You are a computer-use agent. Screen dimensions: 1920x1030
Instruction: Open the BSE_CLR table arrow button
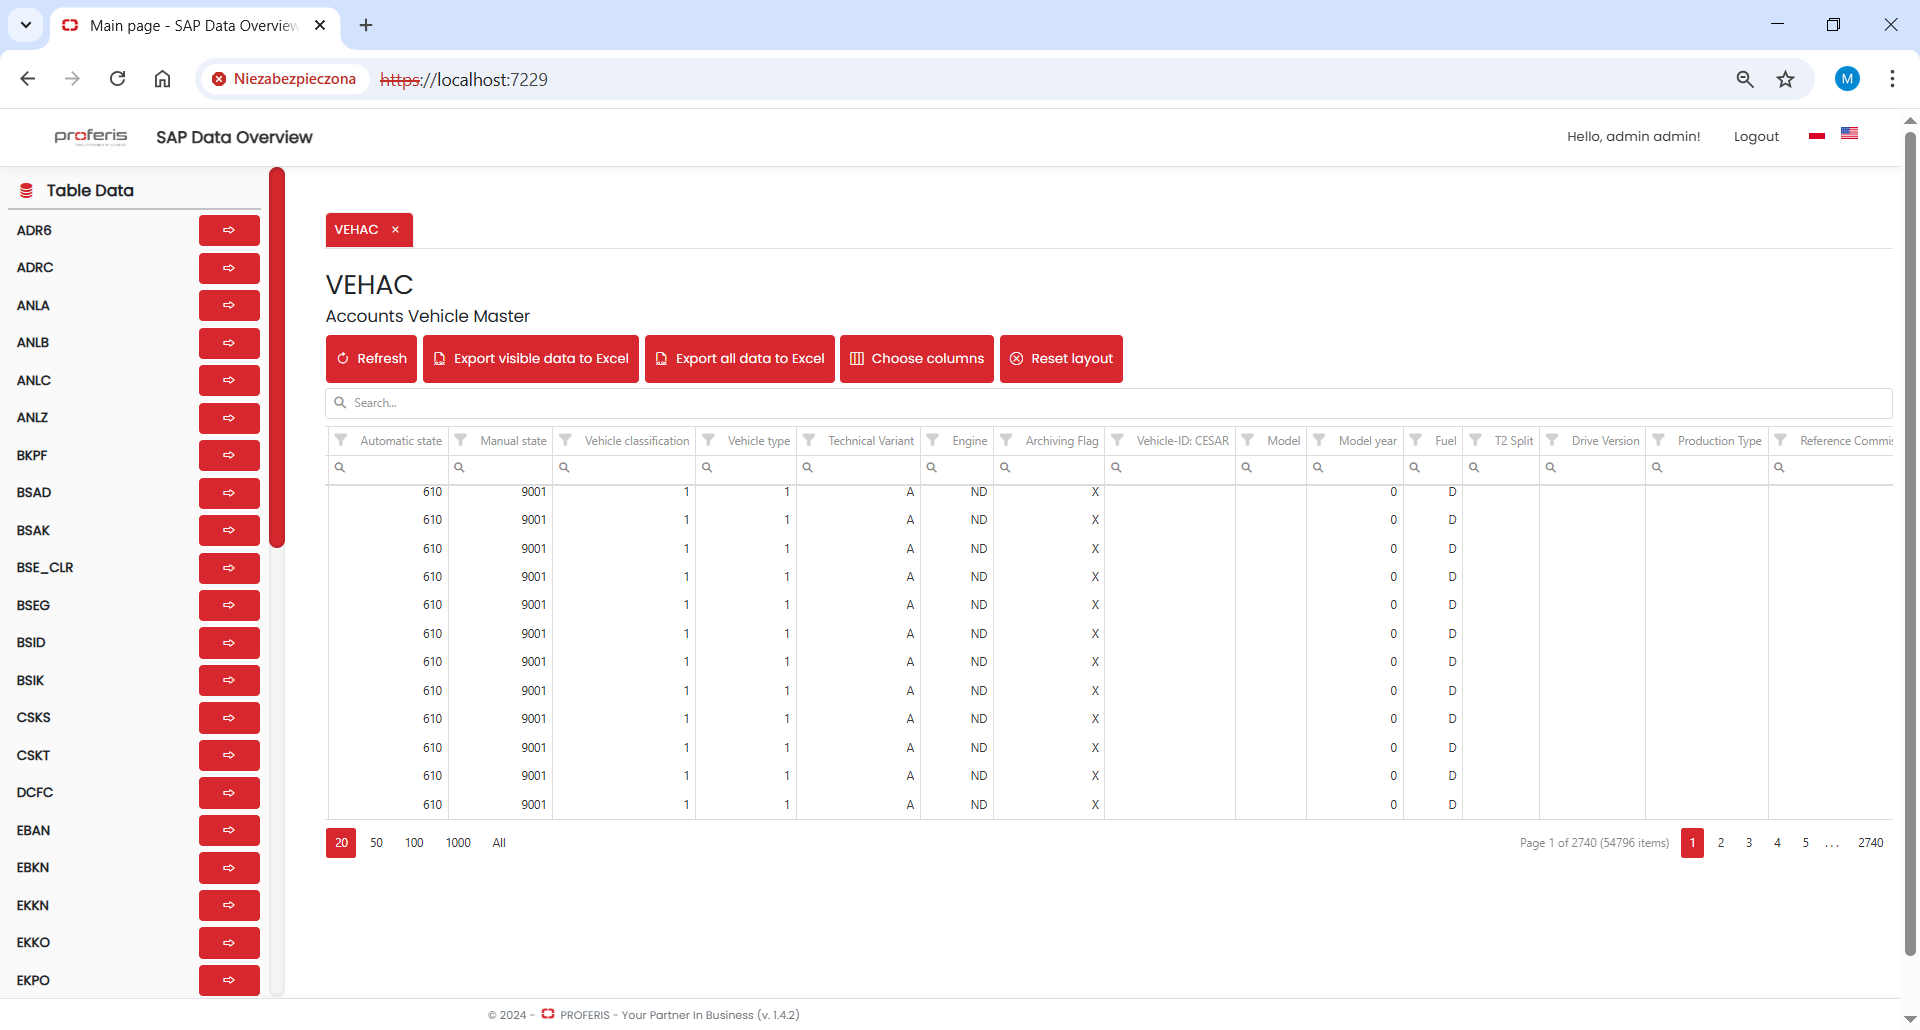(x=229, y=568)
